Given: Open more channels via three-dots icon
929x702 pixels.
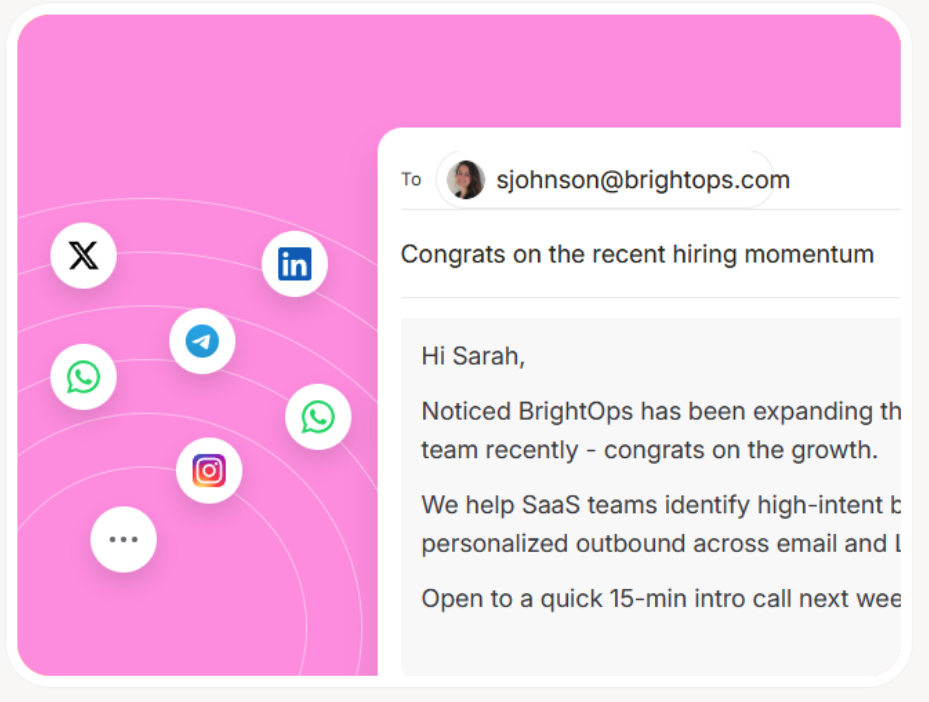Looking at the screenshot, I should point(123,539).
